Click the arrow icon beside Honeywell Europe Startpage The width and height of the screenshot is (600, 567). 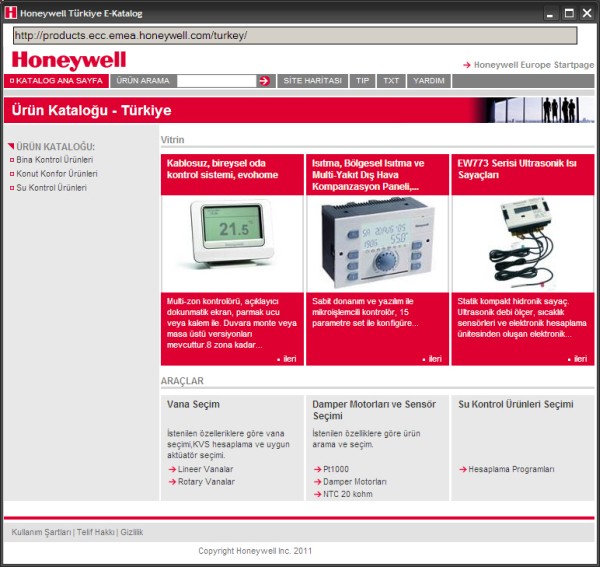pyautogui.click(x=466, y=65)
